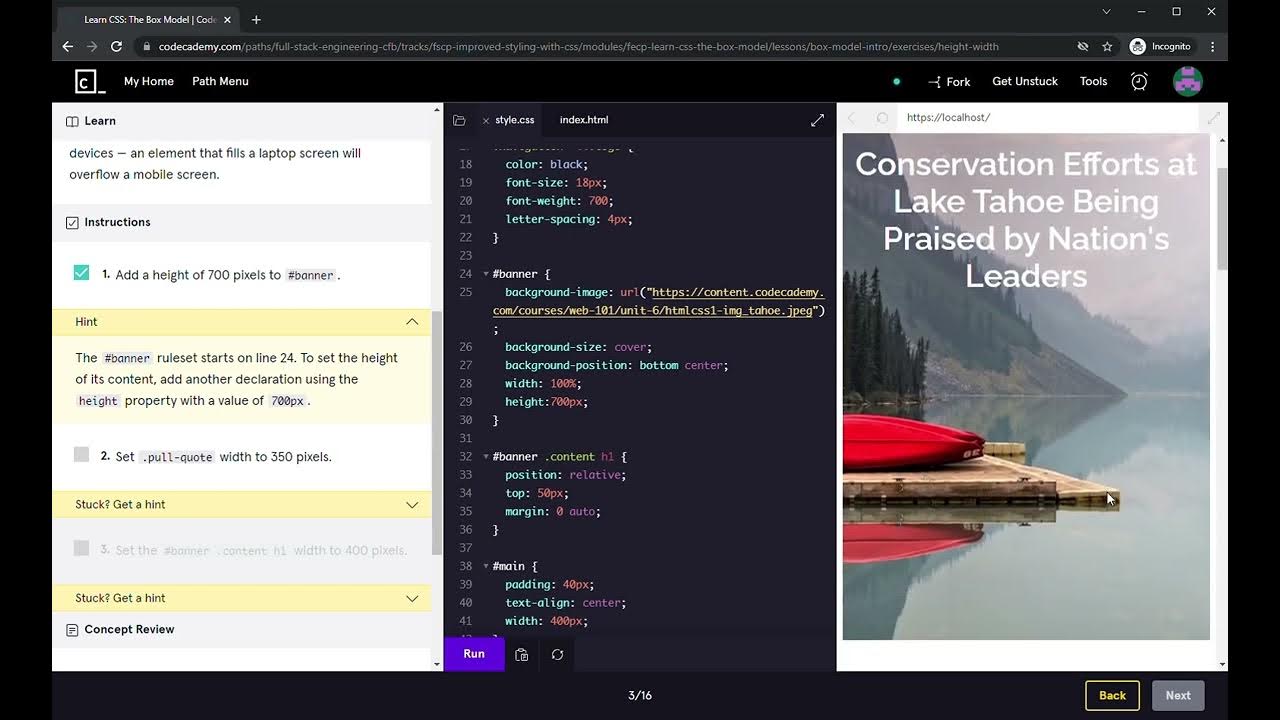Screen dimensions: 1280x720
Task: Click the Back button
Action: pos(1112,696)
